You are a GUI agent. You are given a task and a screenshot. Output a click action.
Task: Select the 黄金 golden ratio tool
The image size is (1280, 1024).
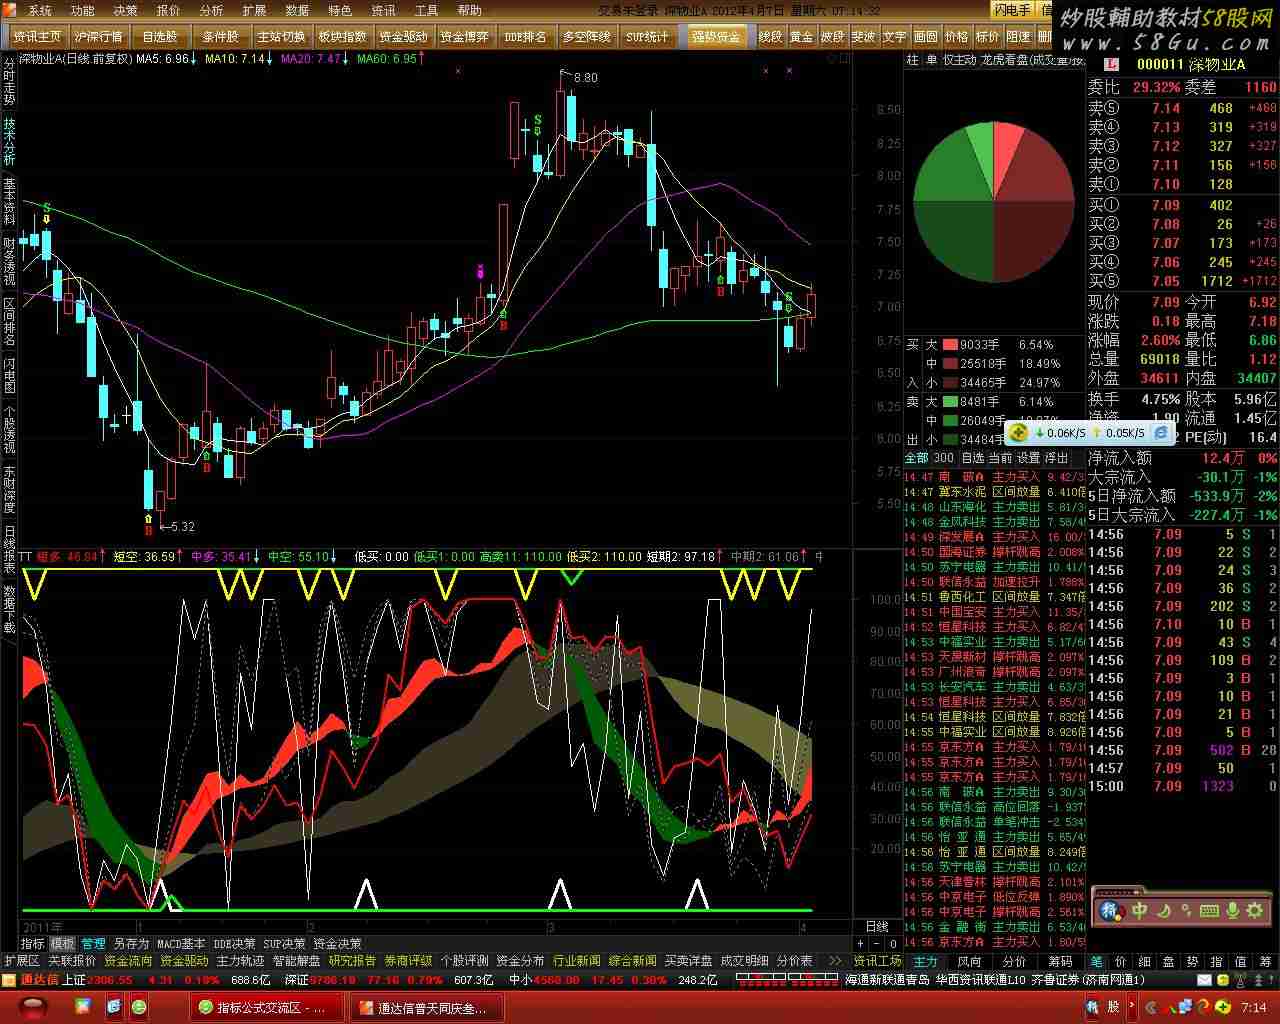[801, 37]
